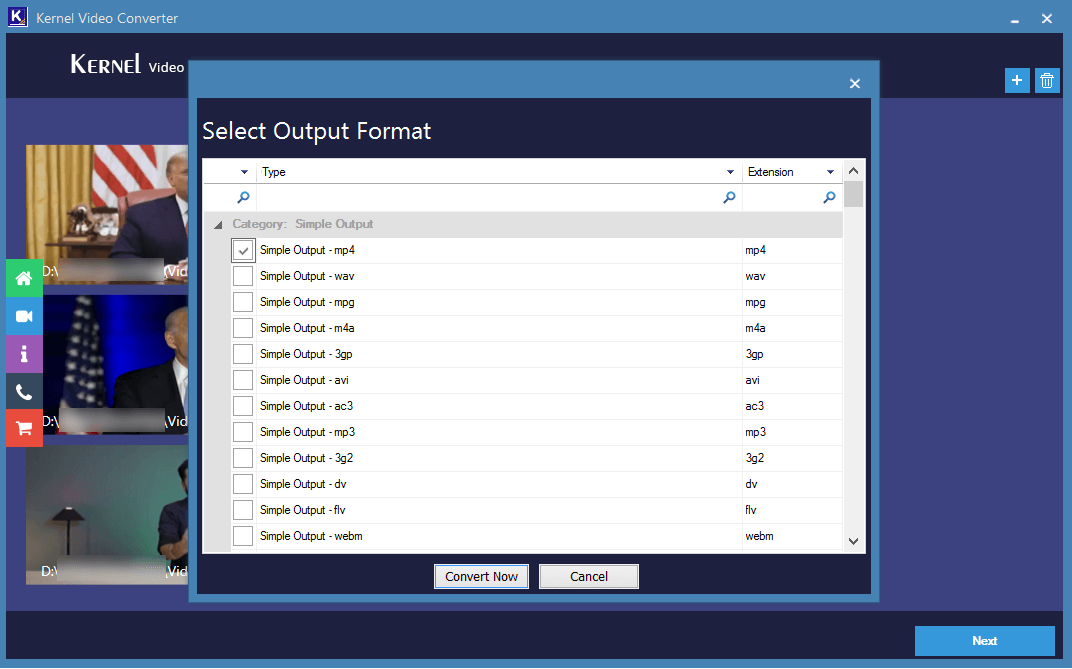Image resolution: width=1072 pixels, height=669 pixels.
Task: Check Simple Output - dv checkbox
Action: (243, 484)
